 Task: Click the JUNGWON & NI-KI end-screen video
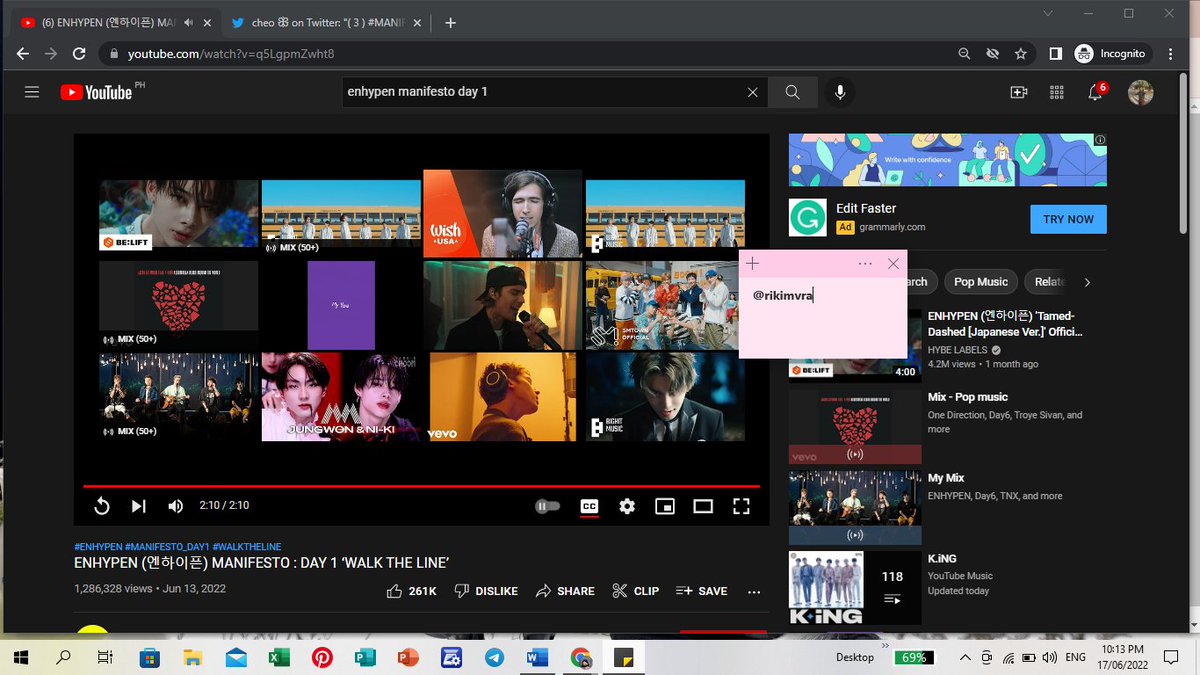(341, 397)
